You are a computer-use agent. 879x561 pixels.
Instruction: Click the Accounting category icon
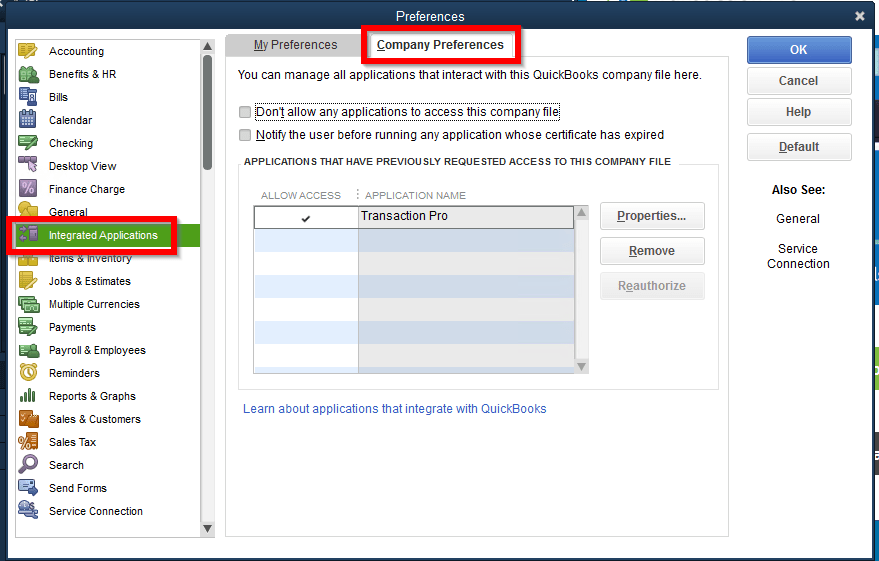point(27,51)
